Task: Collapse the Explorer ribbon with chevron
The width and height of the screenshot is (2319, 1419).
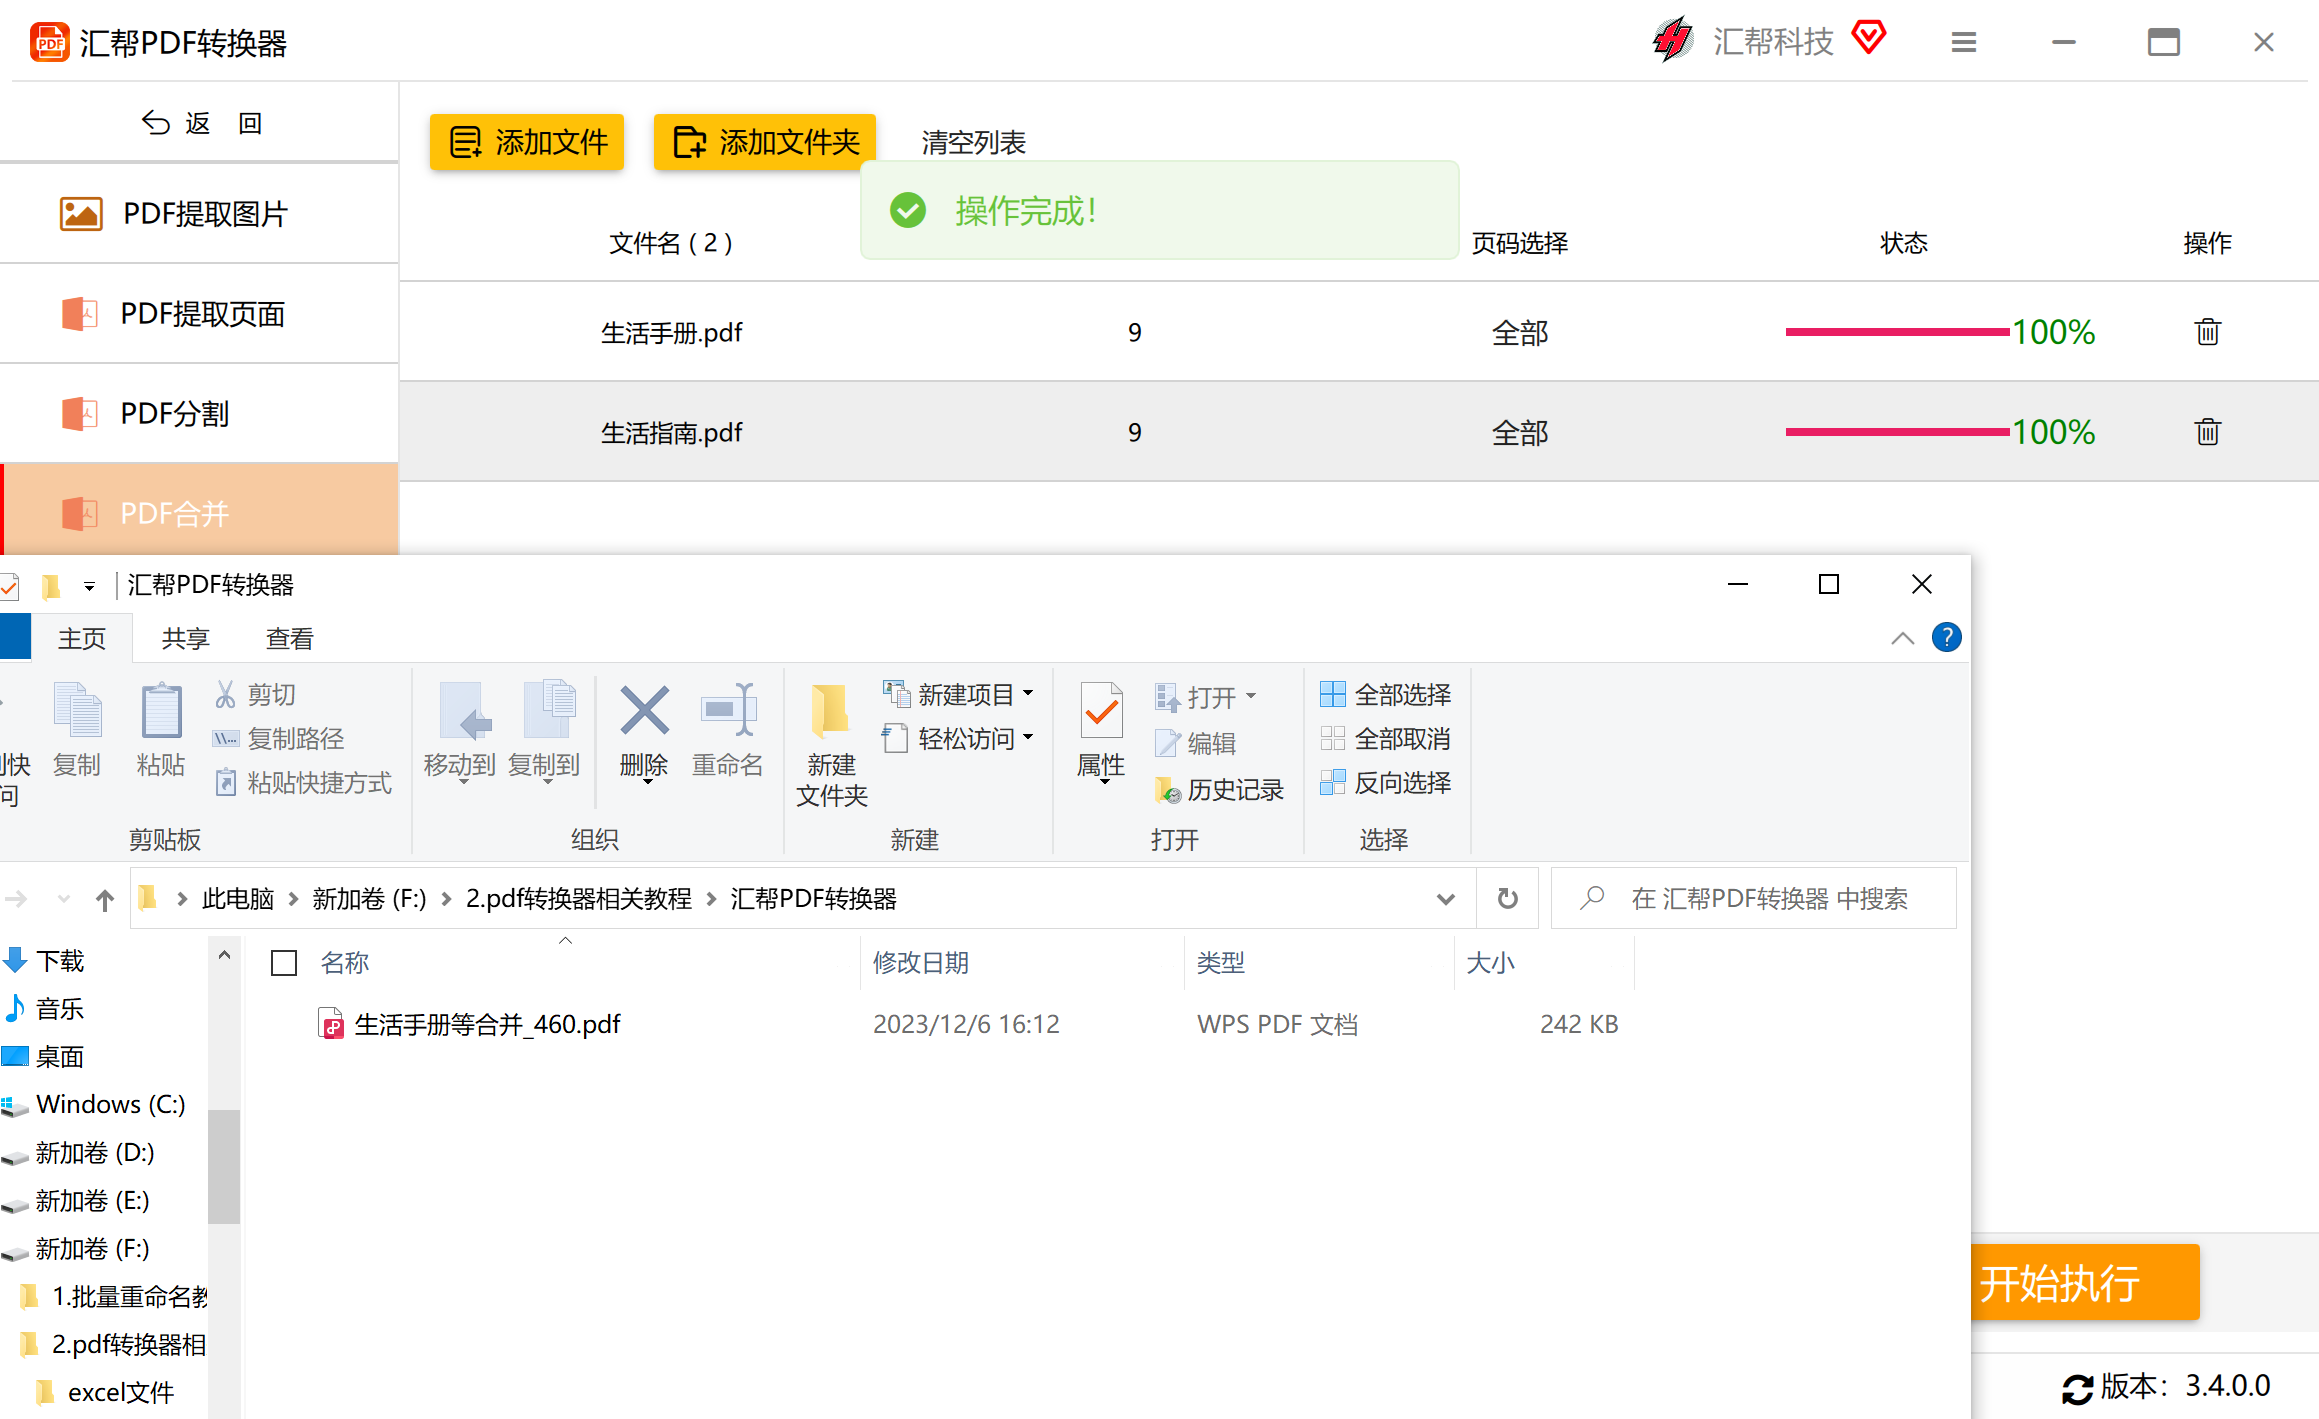Action: point(1902,638)
